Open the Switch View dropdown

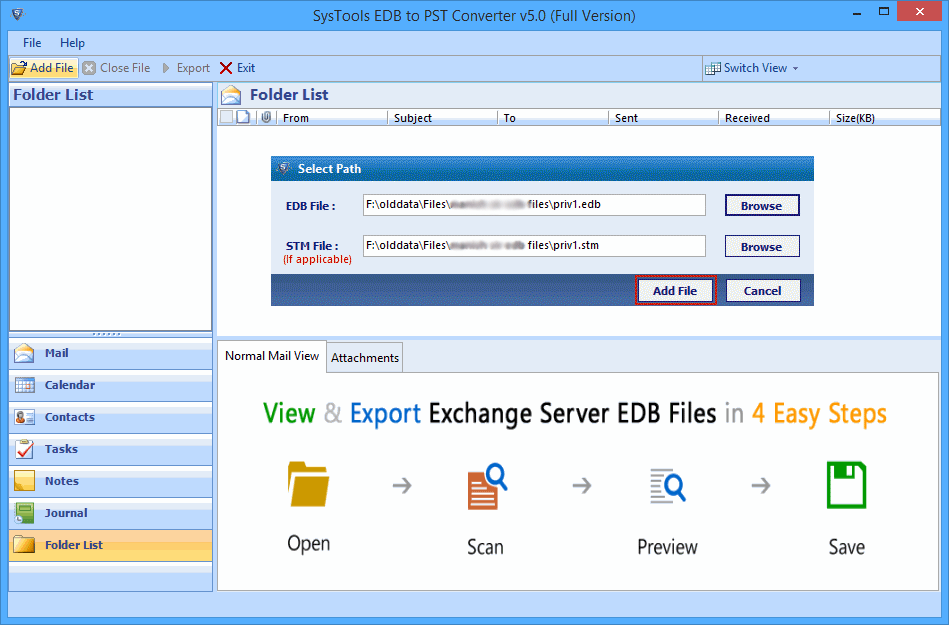[x=752, y=68]
